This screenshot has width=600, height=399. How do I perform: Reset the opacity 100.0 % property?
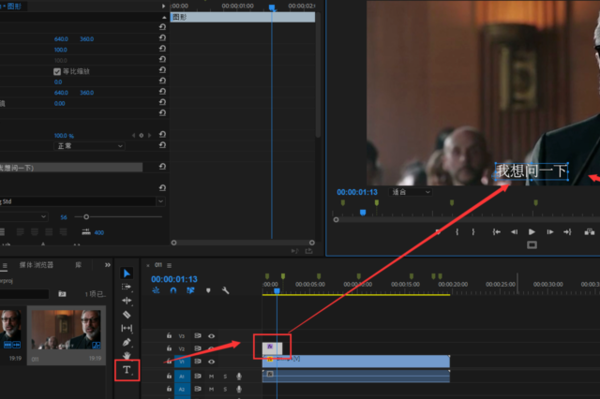point(162,134)
